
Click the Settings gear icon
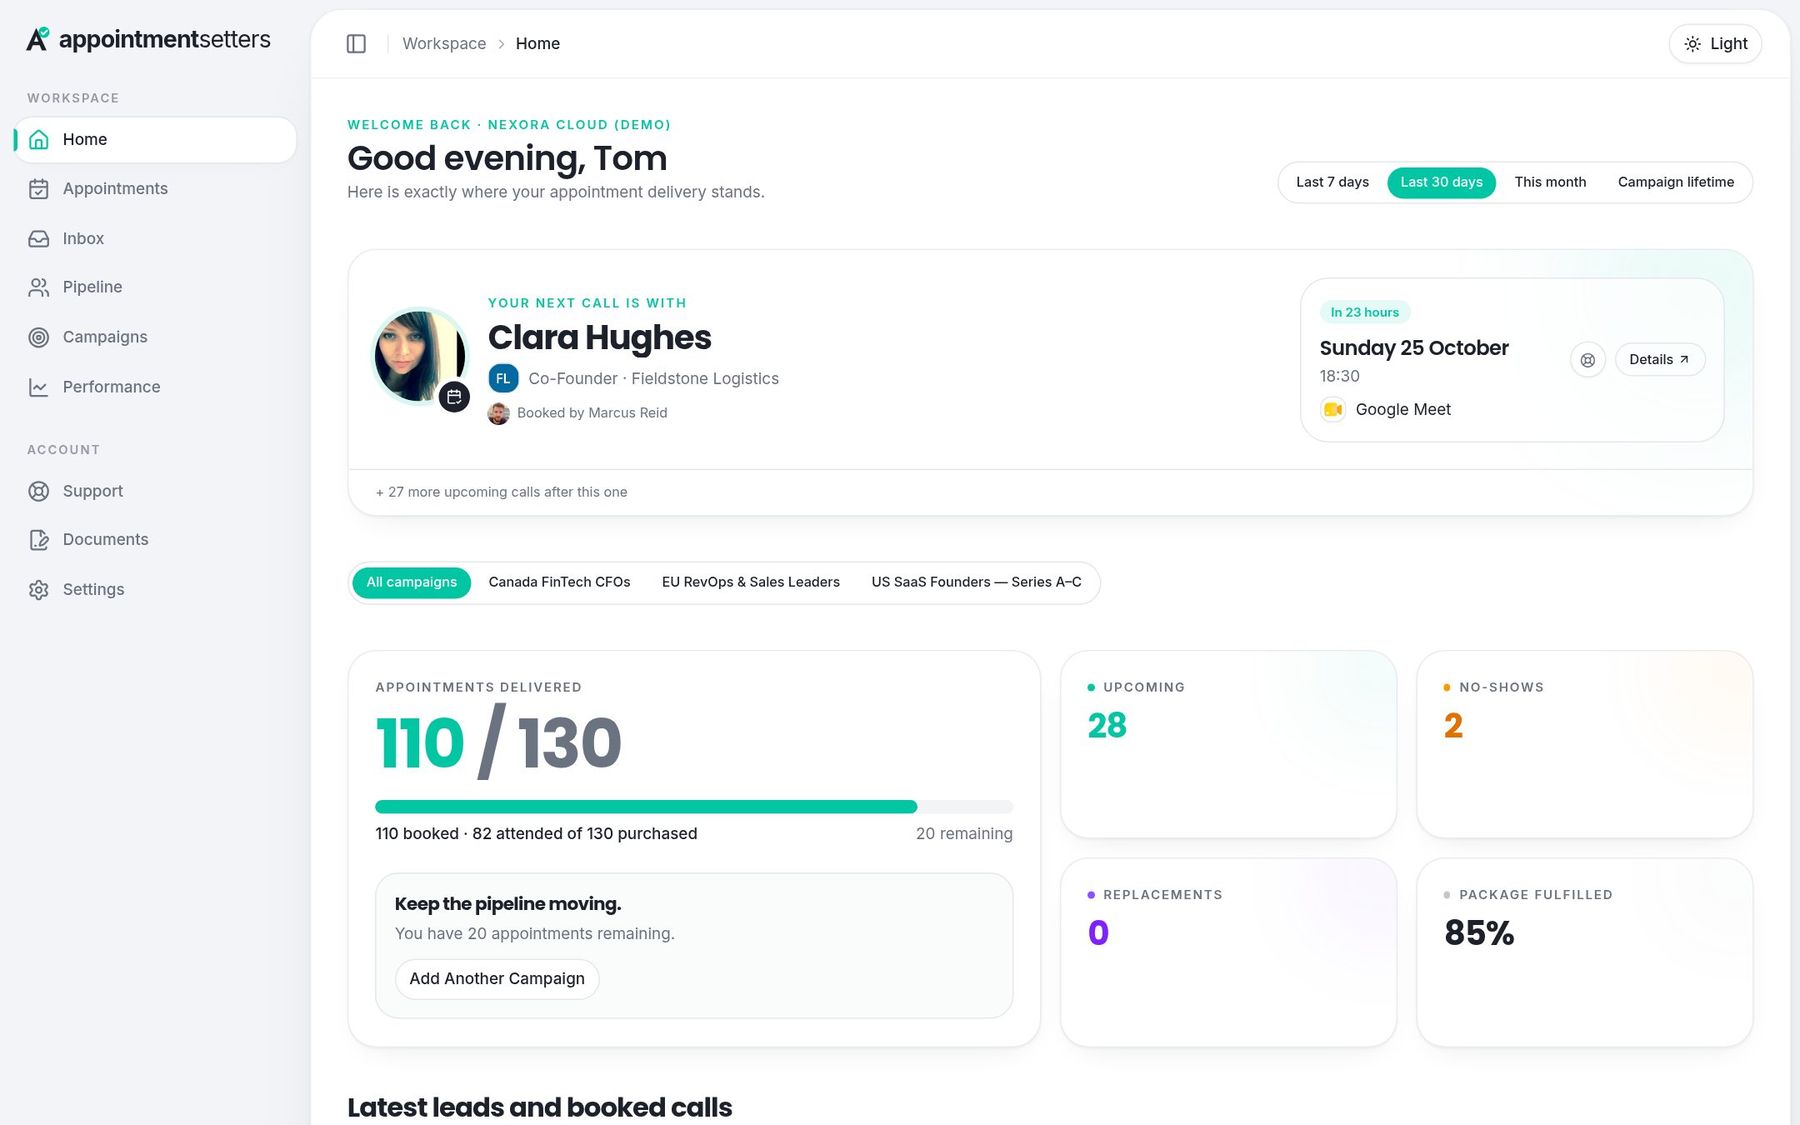[x=39, y=590]
